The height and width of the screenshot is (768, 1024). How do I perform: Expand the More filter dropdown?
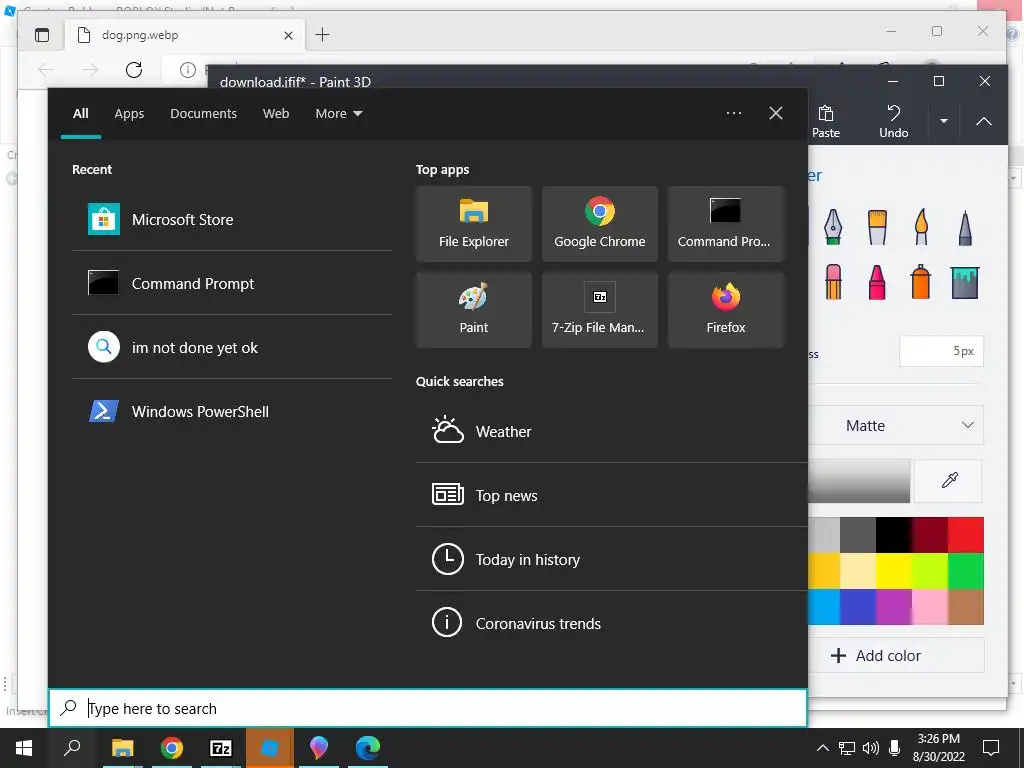338,114
